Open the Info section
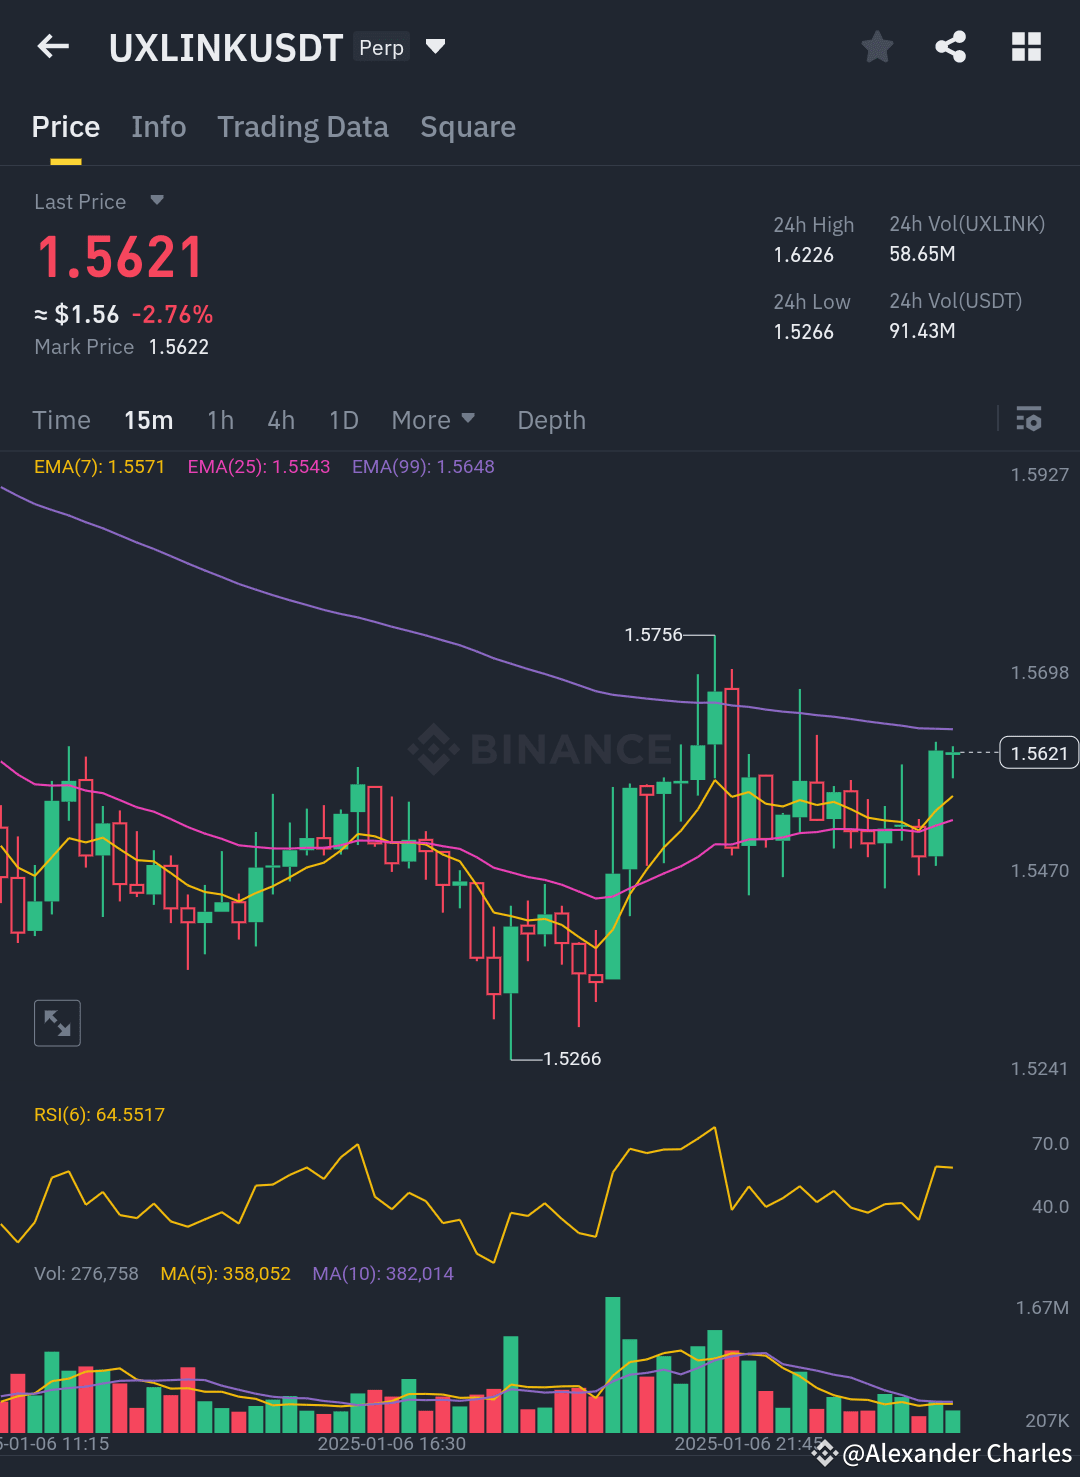This screenshot has height=1477, width=1080. pyautogui.click(x=158, y=127)
